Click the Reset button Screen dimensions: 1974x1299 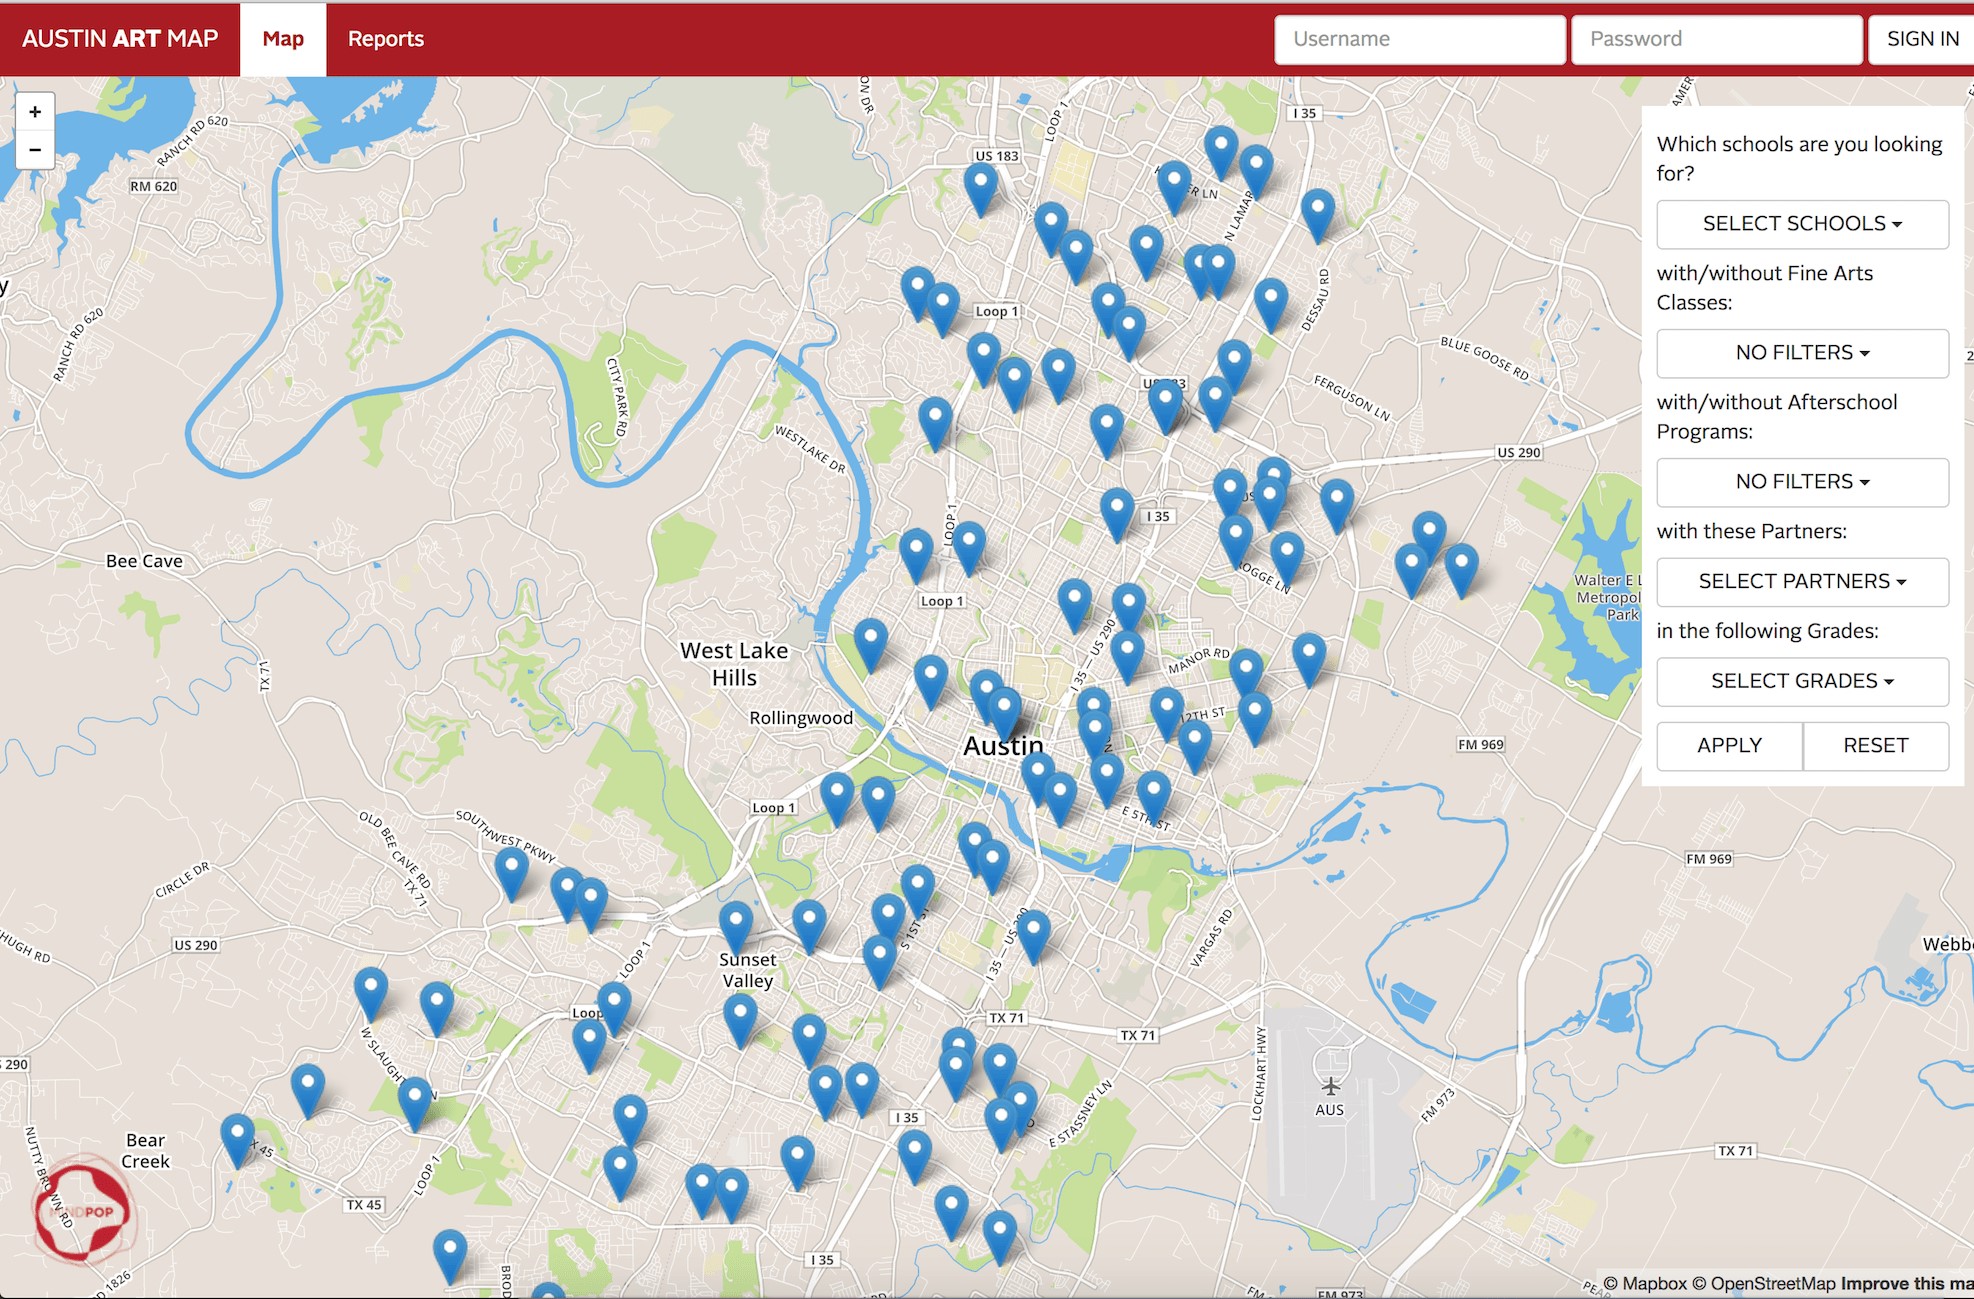coord(1875,746)
